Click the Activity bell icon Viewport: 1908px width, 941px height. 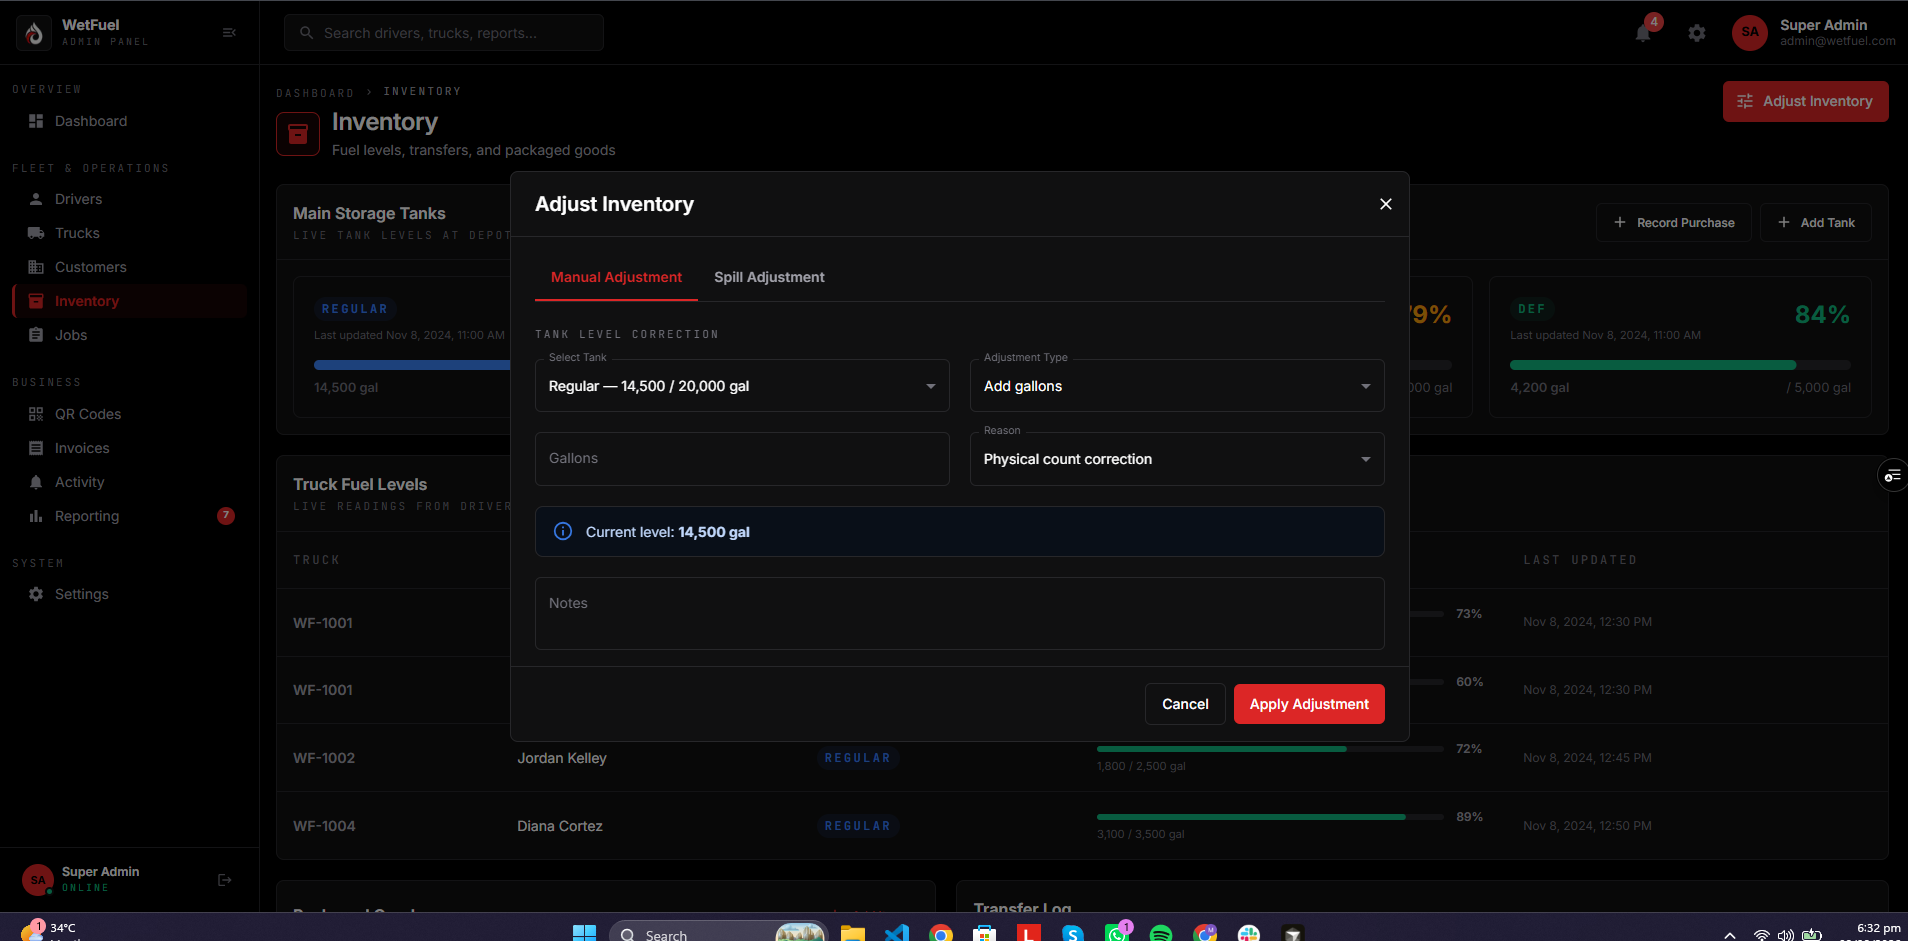[36, 482]
